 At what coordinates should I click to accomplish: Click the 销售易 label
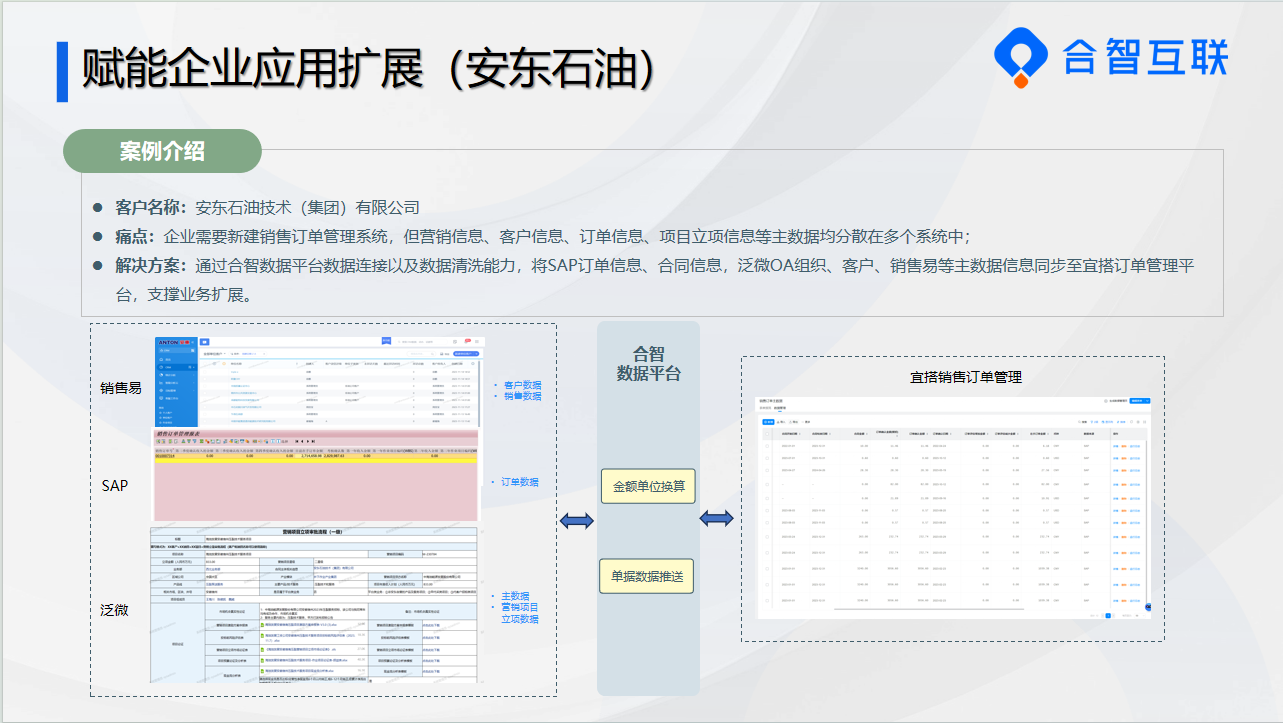coord(120,388)
